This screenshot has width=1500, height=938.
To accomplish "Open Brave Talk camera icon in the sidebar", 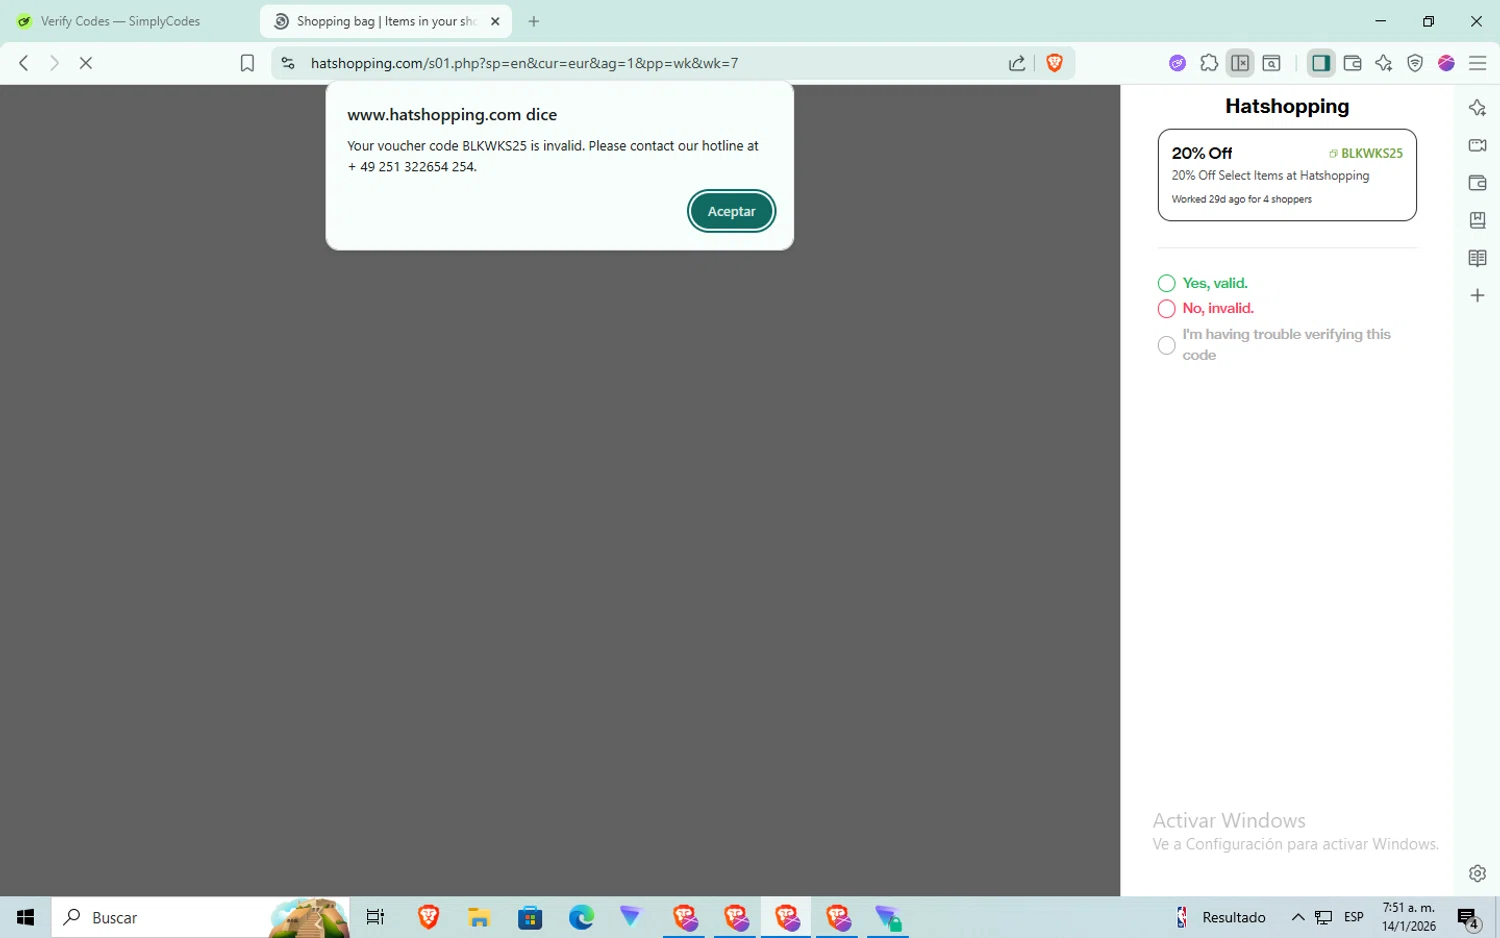I will pyautogui.click(x=1477, y=145).
